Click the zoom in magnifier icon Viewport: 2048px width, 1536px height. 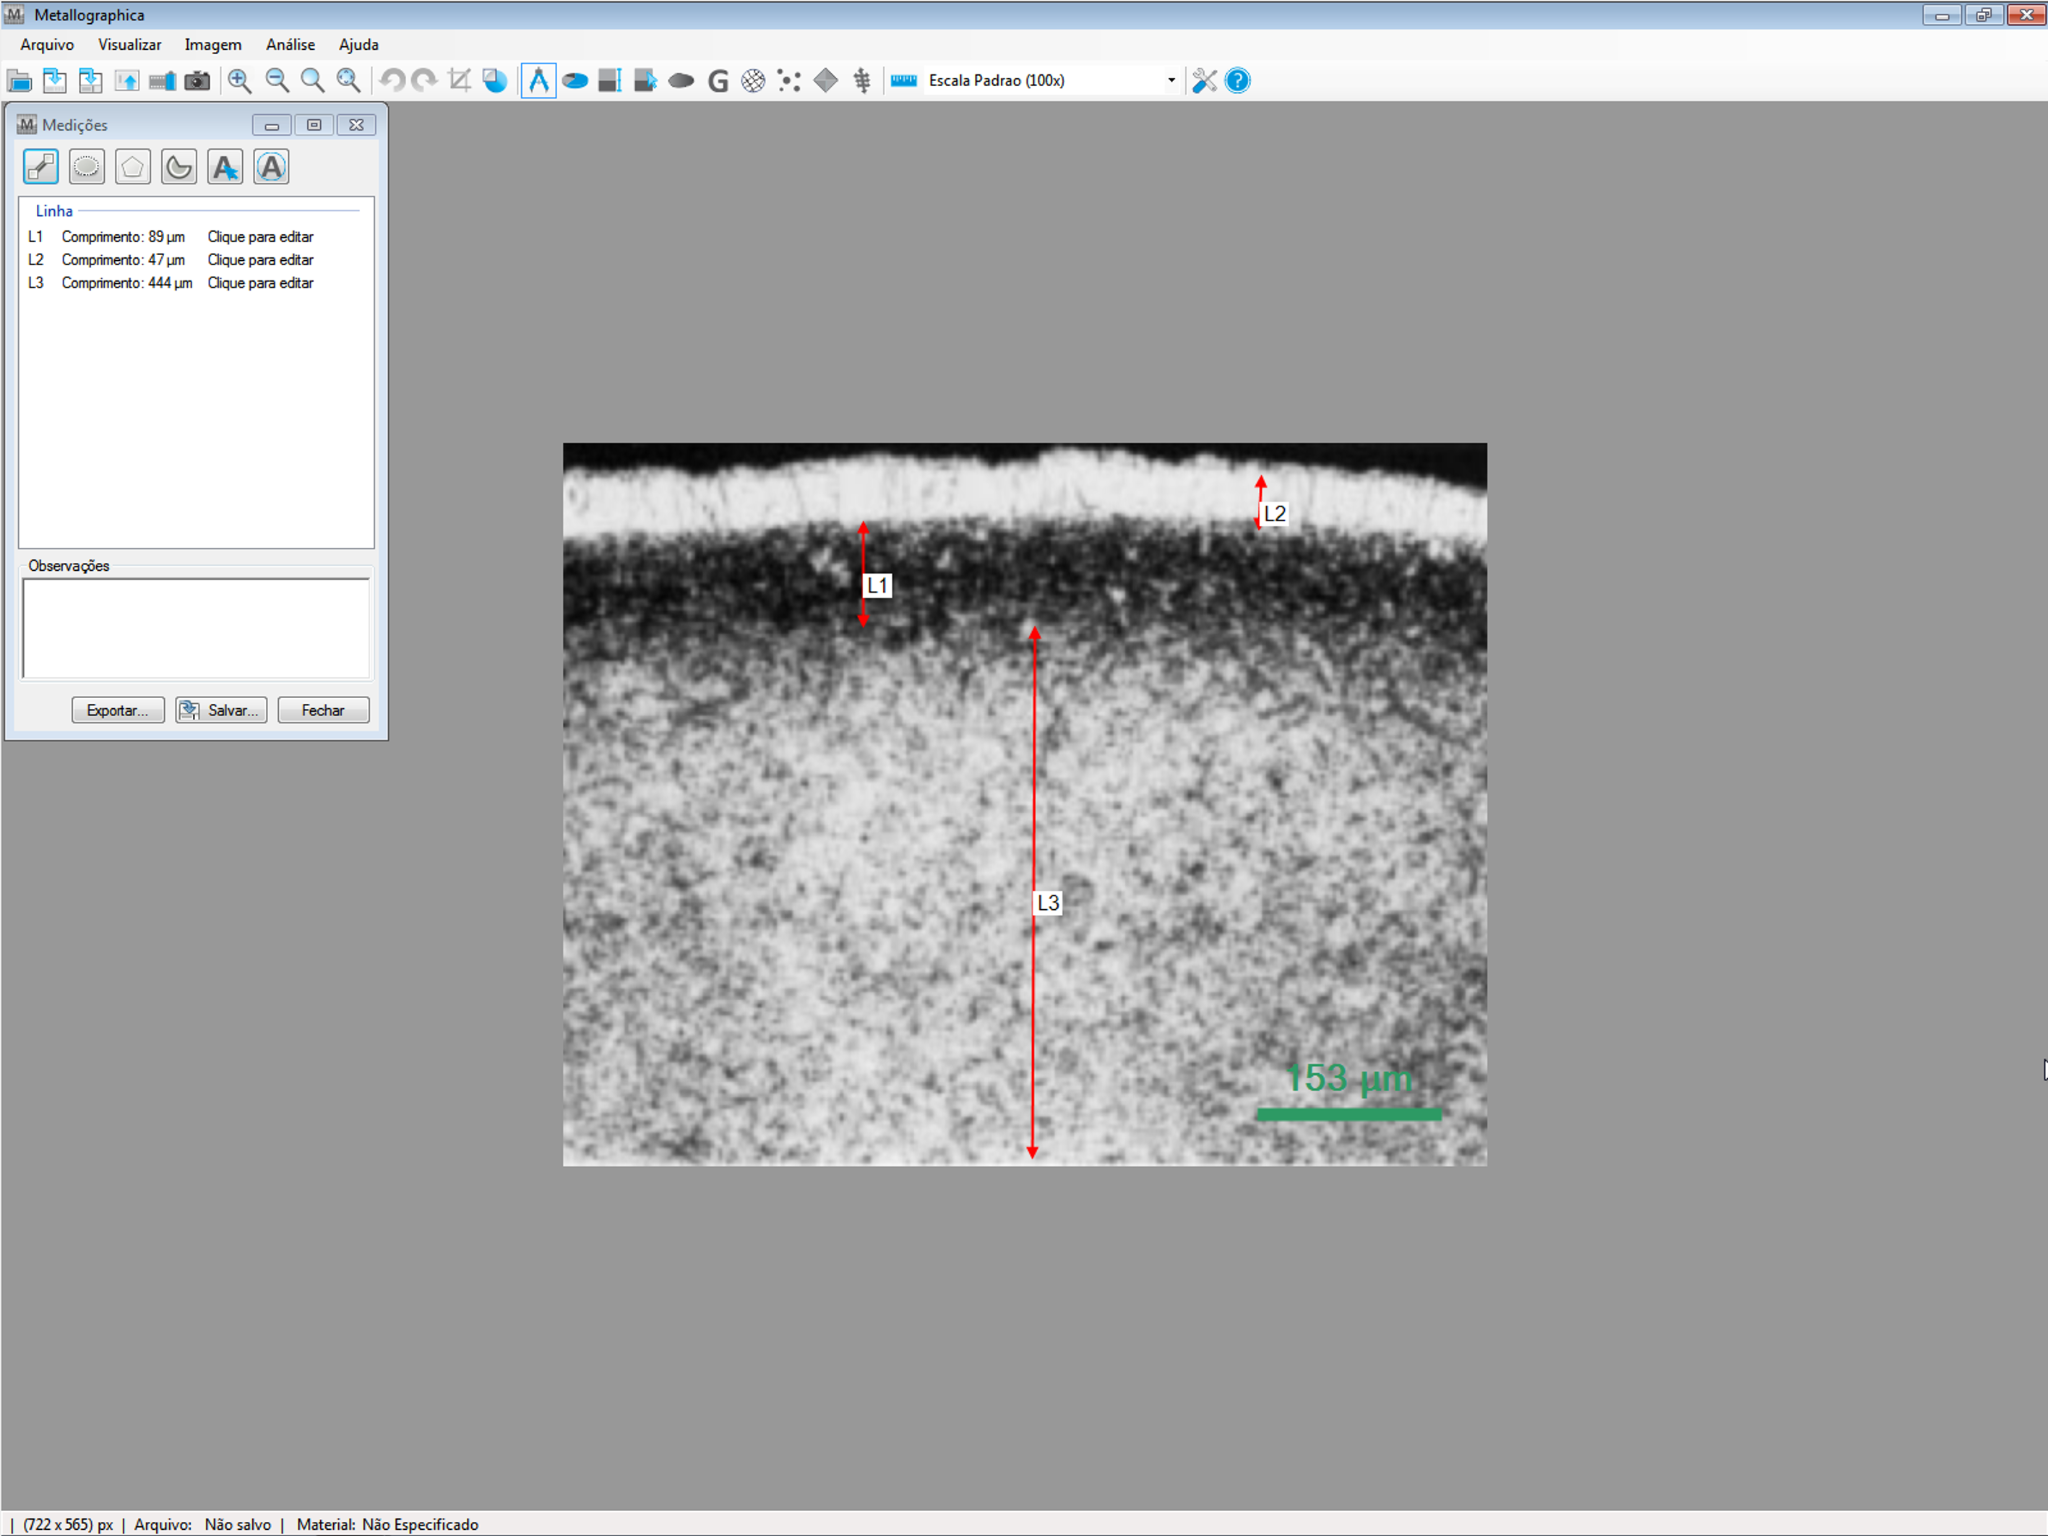pos(240,81)
